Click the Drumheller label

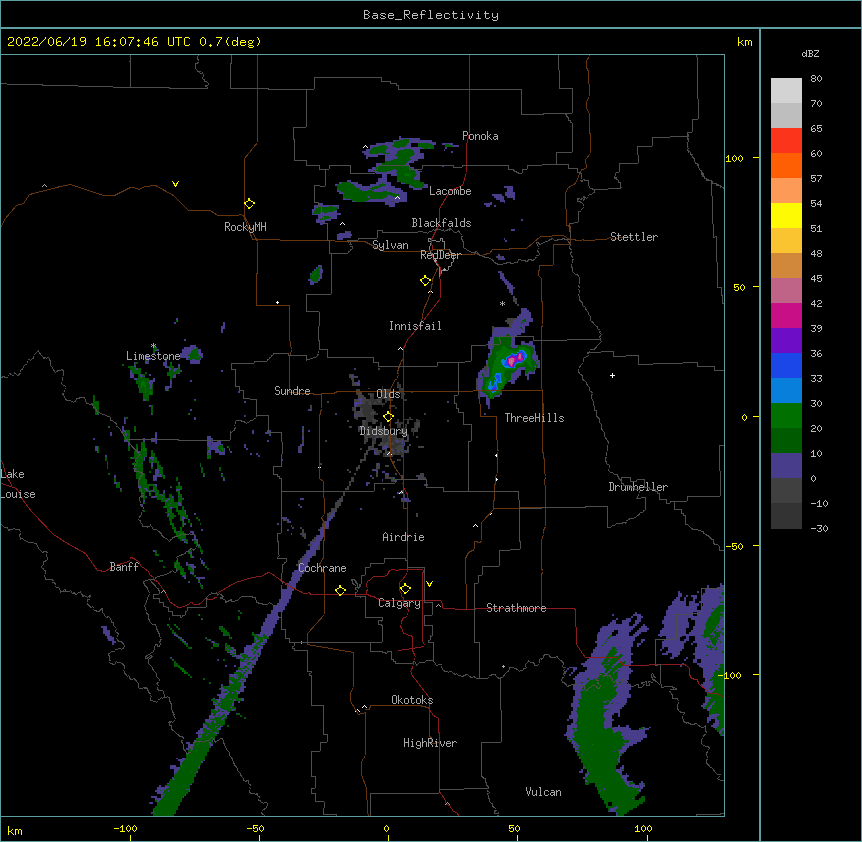tap(638, 487)
